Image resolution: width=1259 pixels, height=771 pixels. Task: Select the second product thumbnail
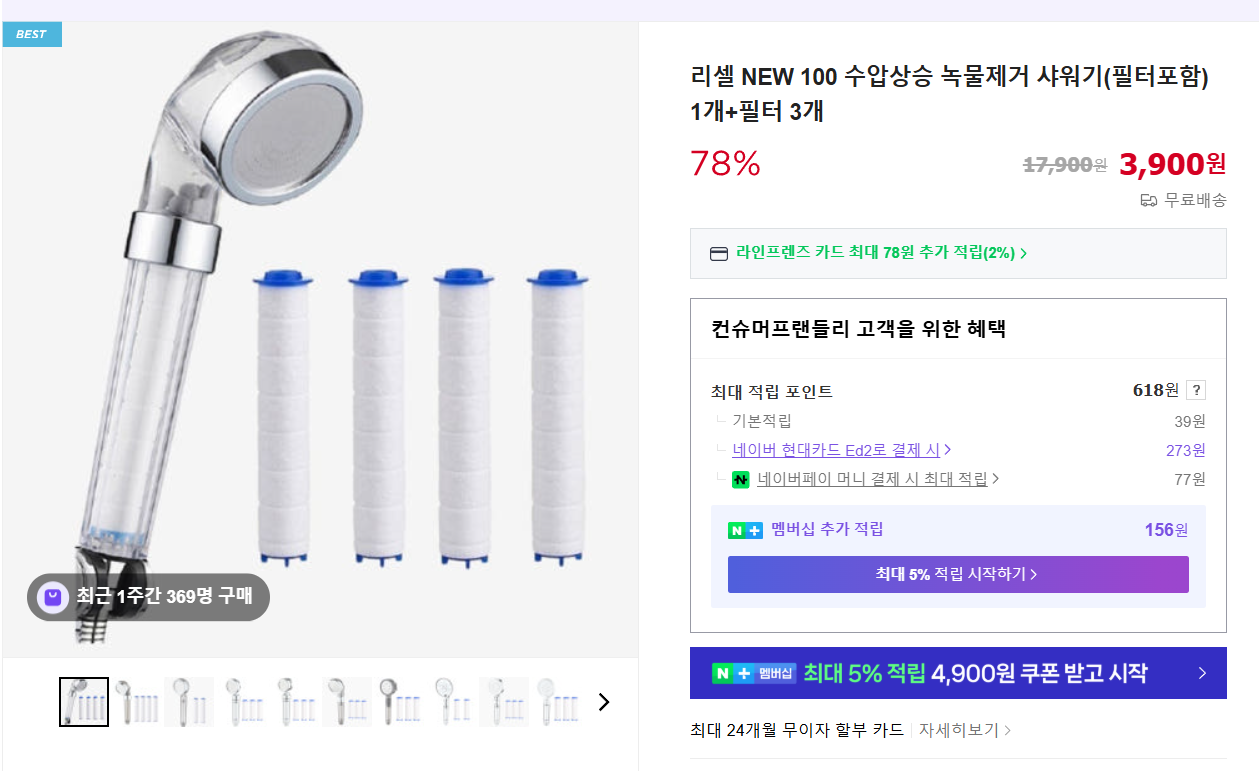point(137,702)
